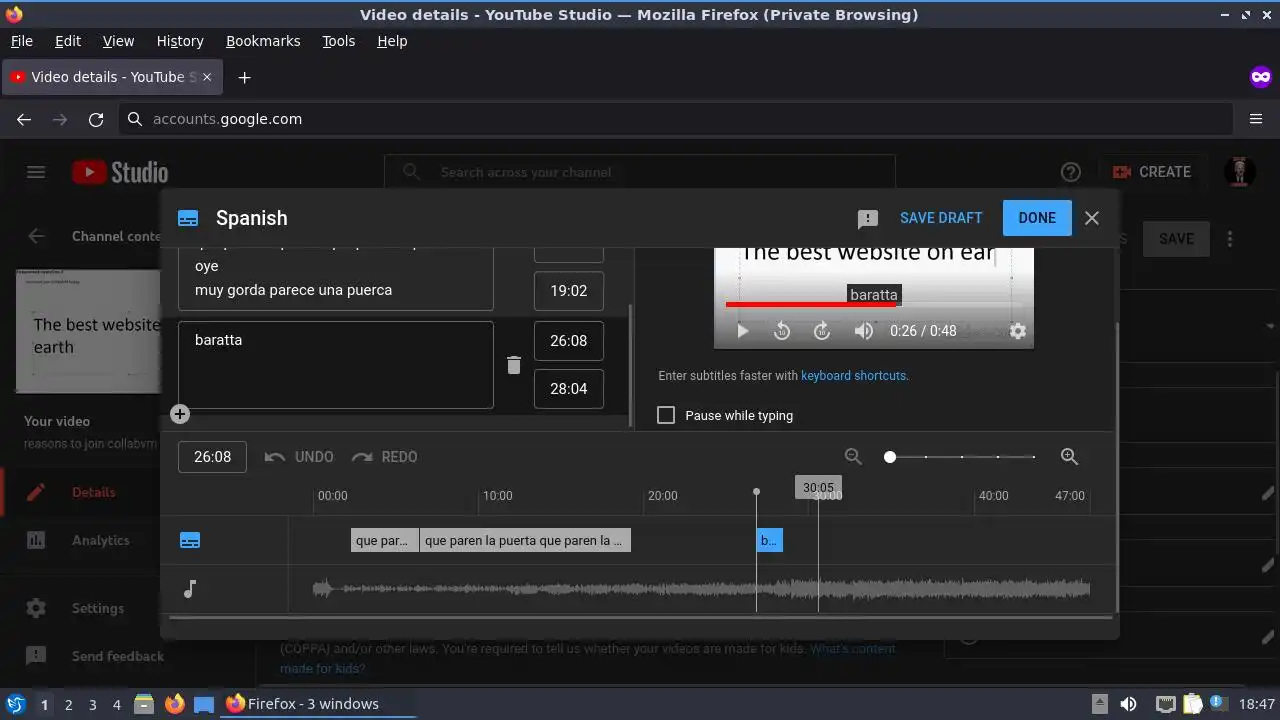Mute the preview video volume
The image size is (1280, 720).
[x=863, y=331]
